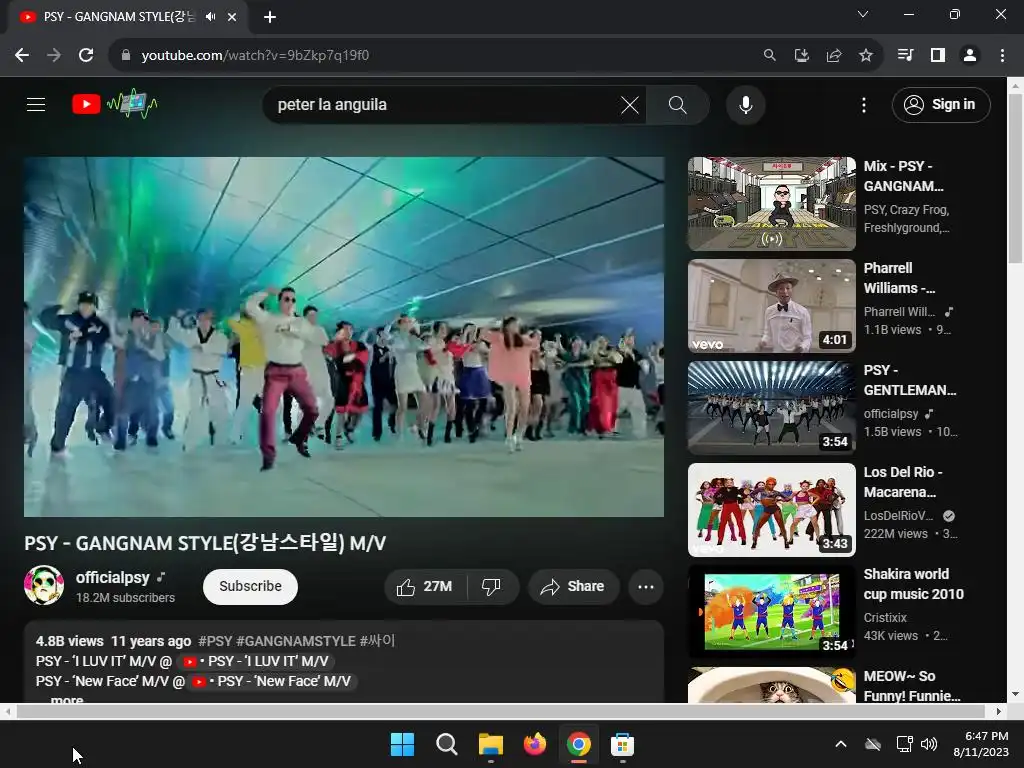Like the video with 27M likes
The width and height of the screenshot is (1024, 768).
(425, 586)
